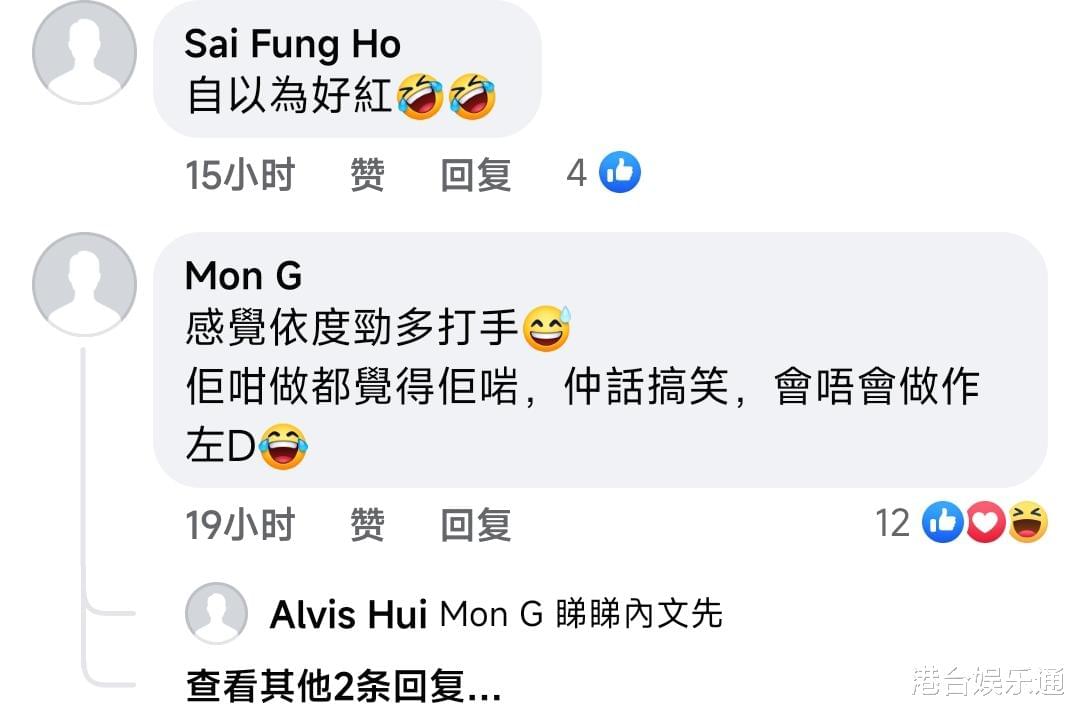This screenshot has height=716, width=1080.
Task: Click the laughing haha reaction icon
Action: pos(1028,522)
